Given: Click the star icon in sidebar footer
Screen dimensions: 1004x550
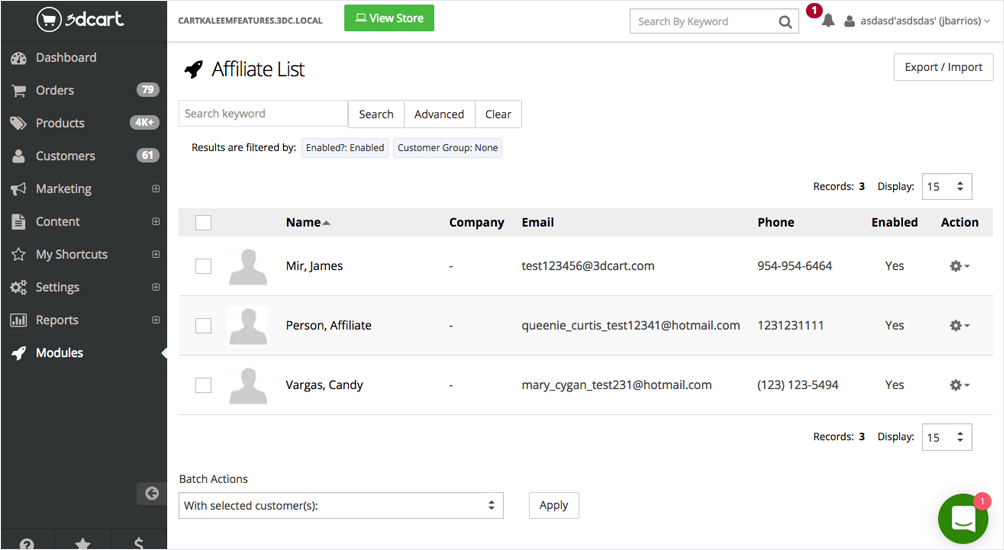Looking at the screenshot, I should (x=83, y=543).
